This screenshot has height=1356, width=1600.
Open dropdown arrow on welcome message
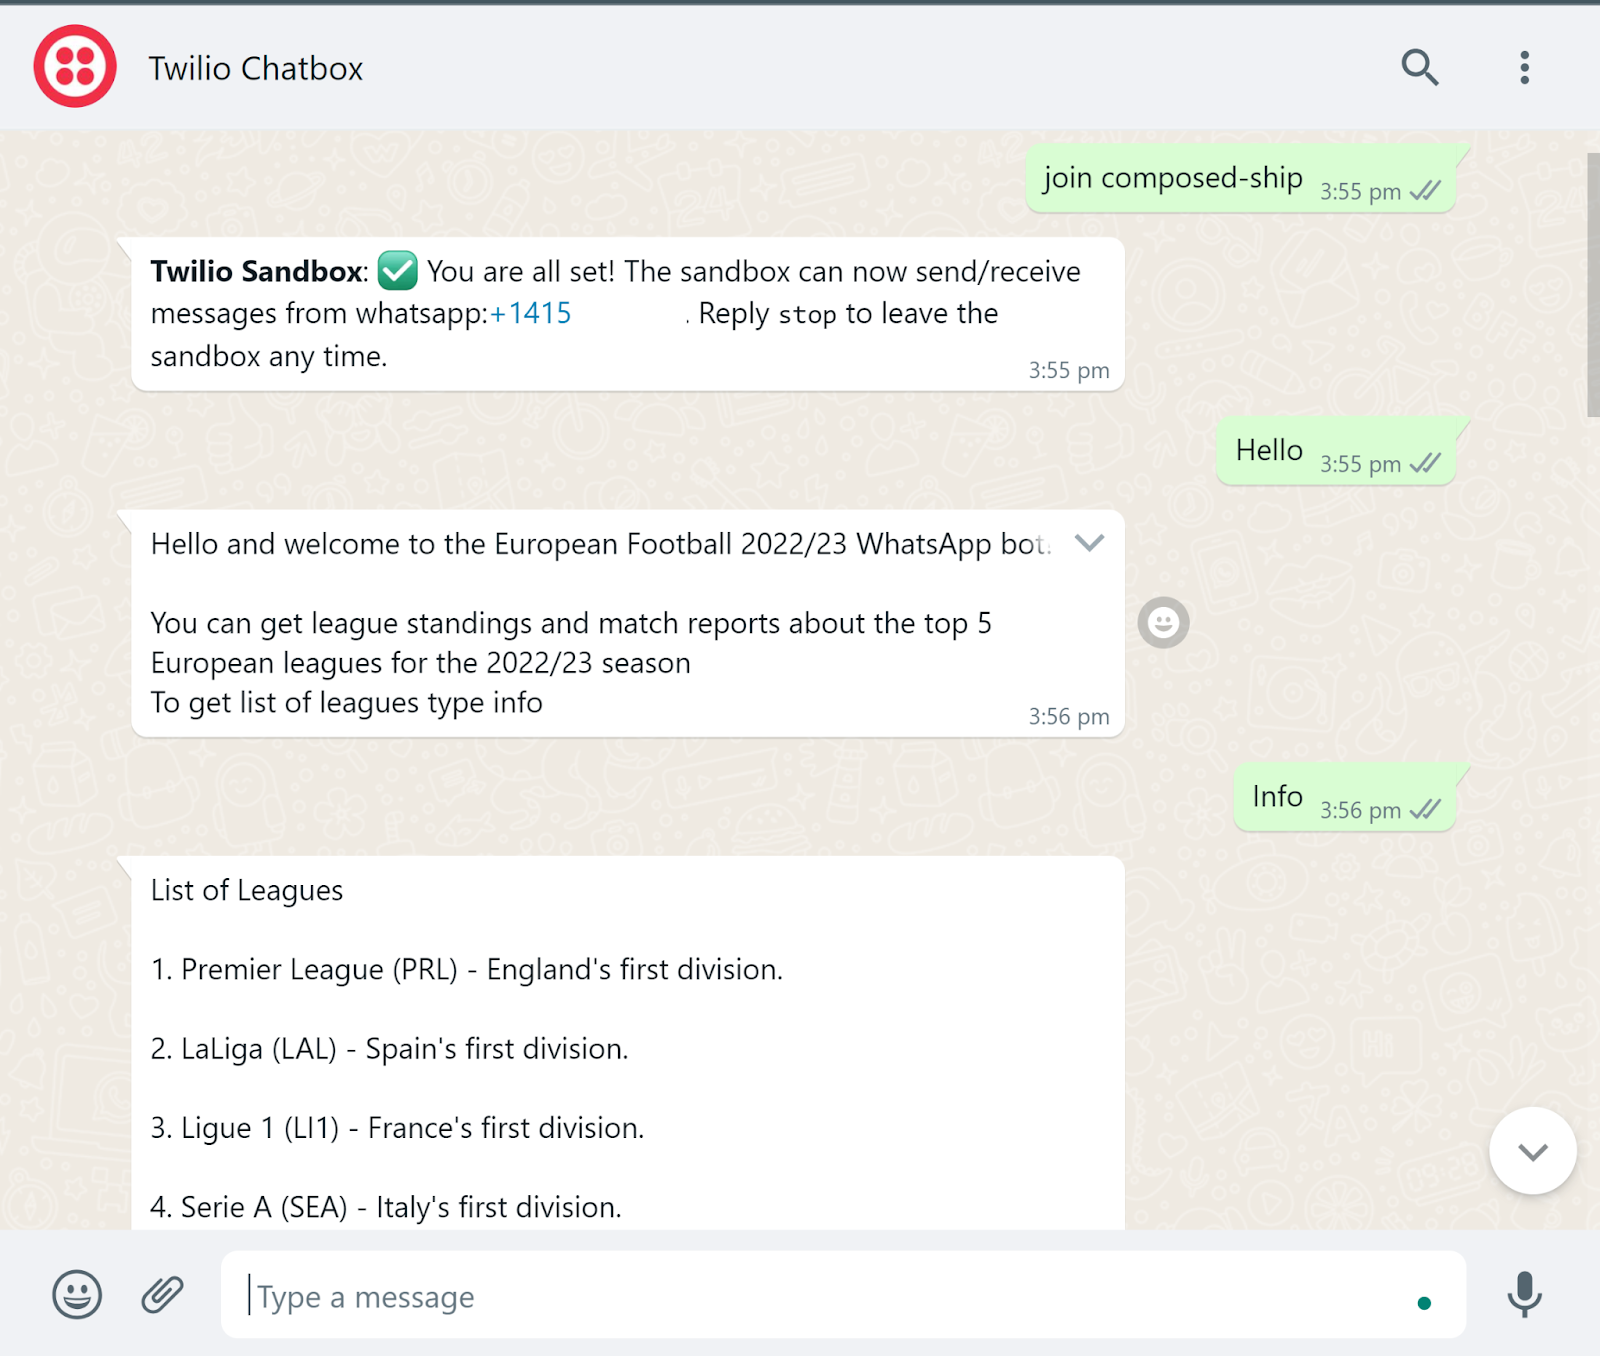[1089, 543]
